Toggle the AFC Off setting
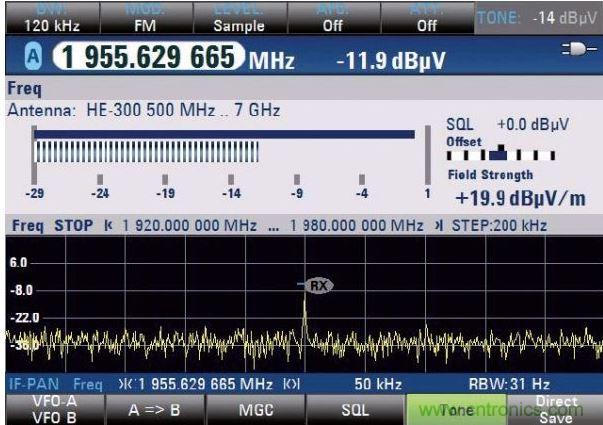This screenshot has width=603, height=425. 332,19
